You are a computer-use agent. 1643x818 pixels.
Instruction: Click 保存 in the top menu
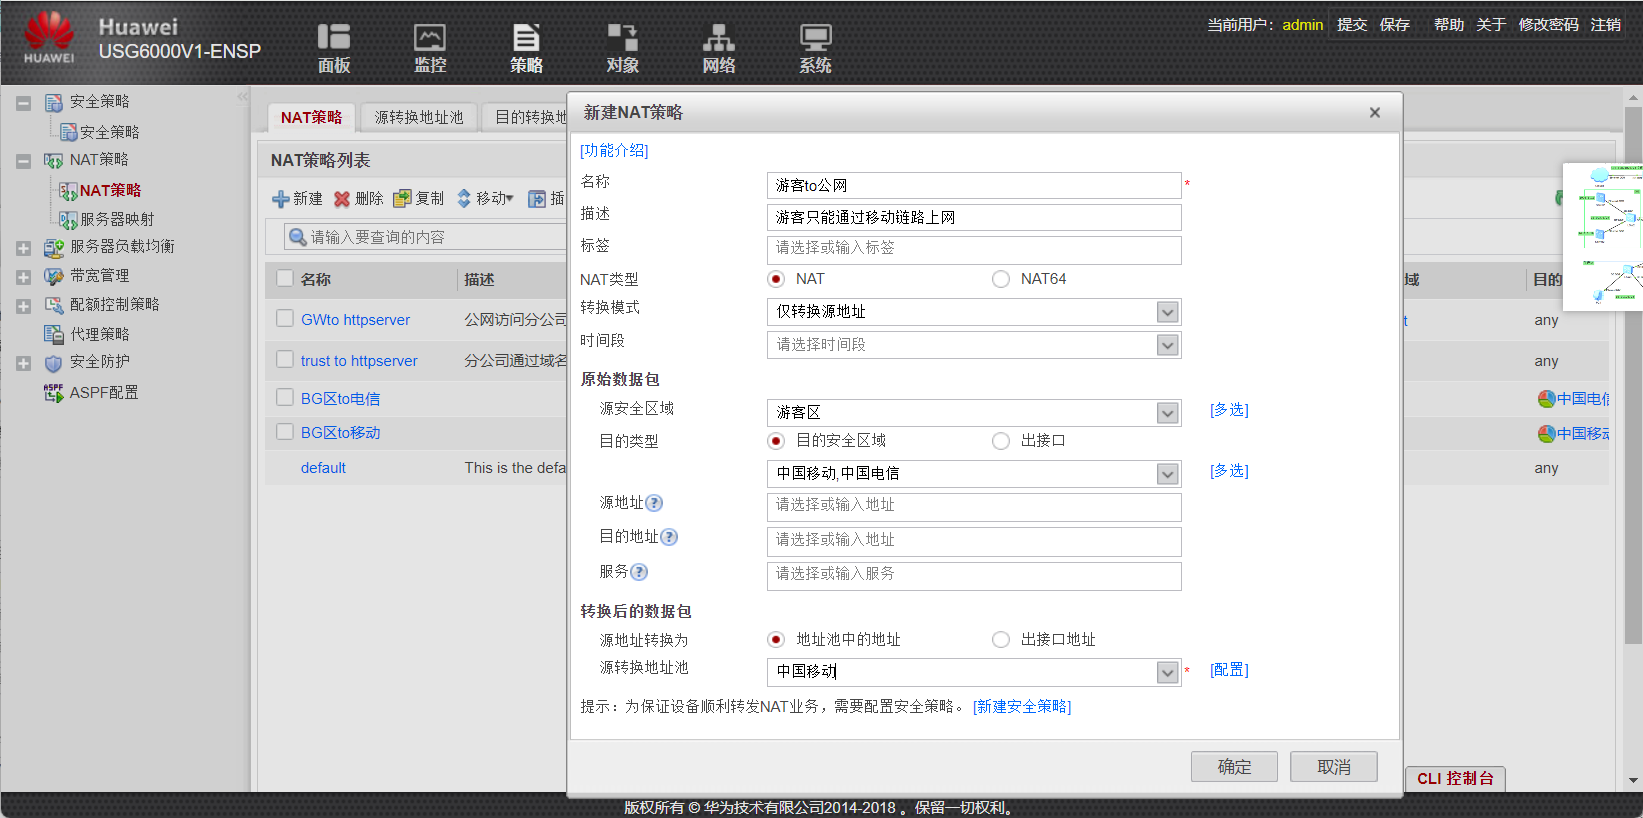point(1395,24)
